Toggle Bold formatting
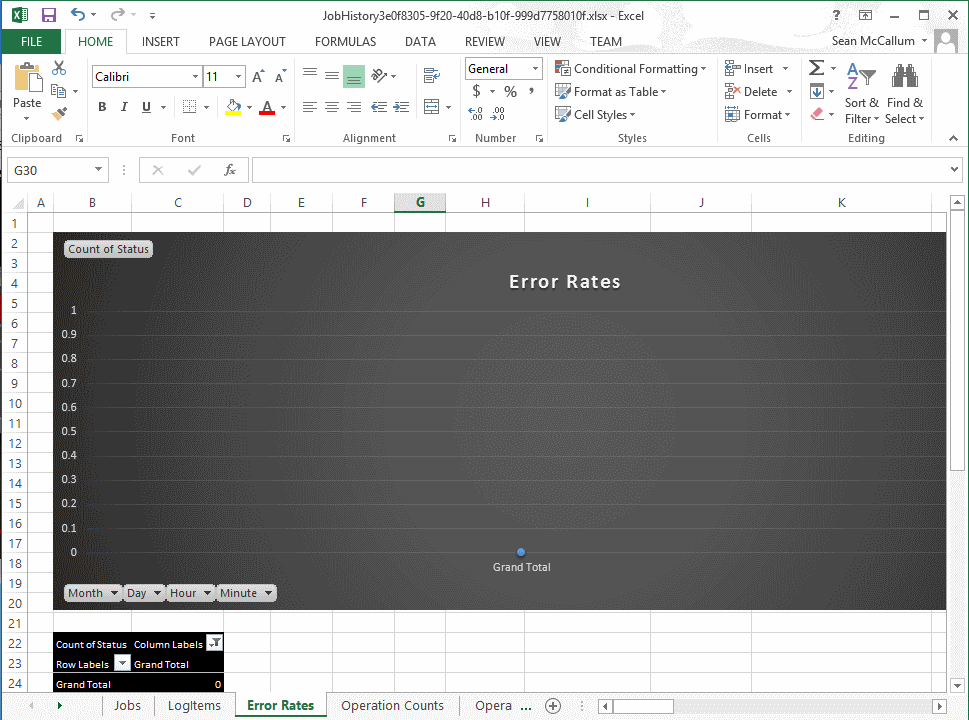The height and width of the screenshot is (720, 969). (x=102, y=107)
